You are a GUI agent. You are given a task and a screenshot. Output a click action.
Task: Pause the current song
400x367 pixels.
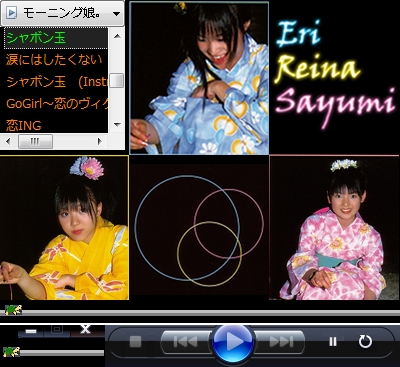tap(333, 342)
